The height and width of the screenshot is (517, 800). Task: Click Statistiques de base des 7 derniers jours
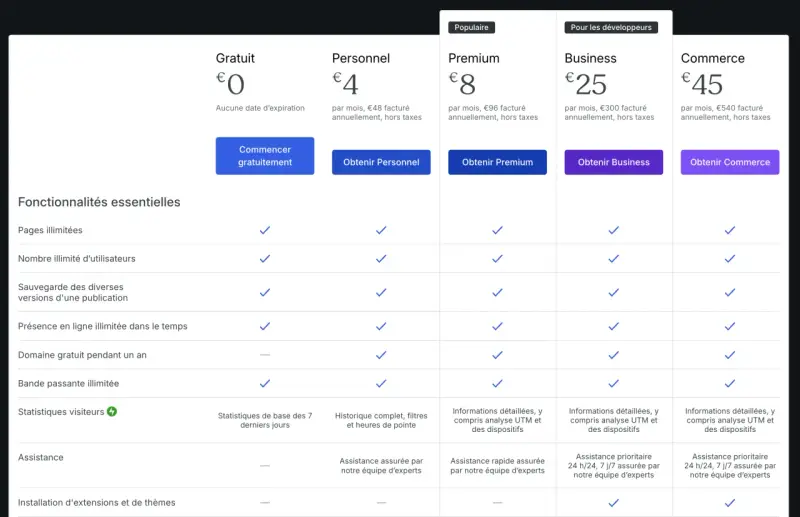tap(265, 421)
